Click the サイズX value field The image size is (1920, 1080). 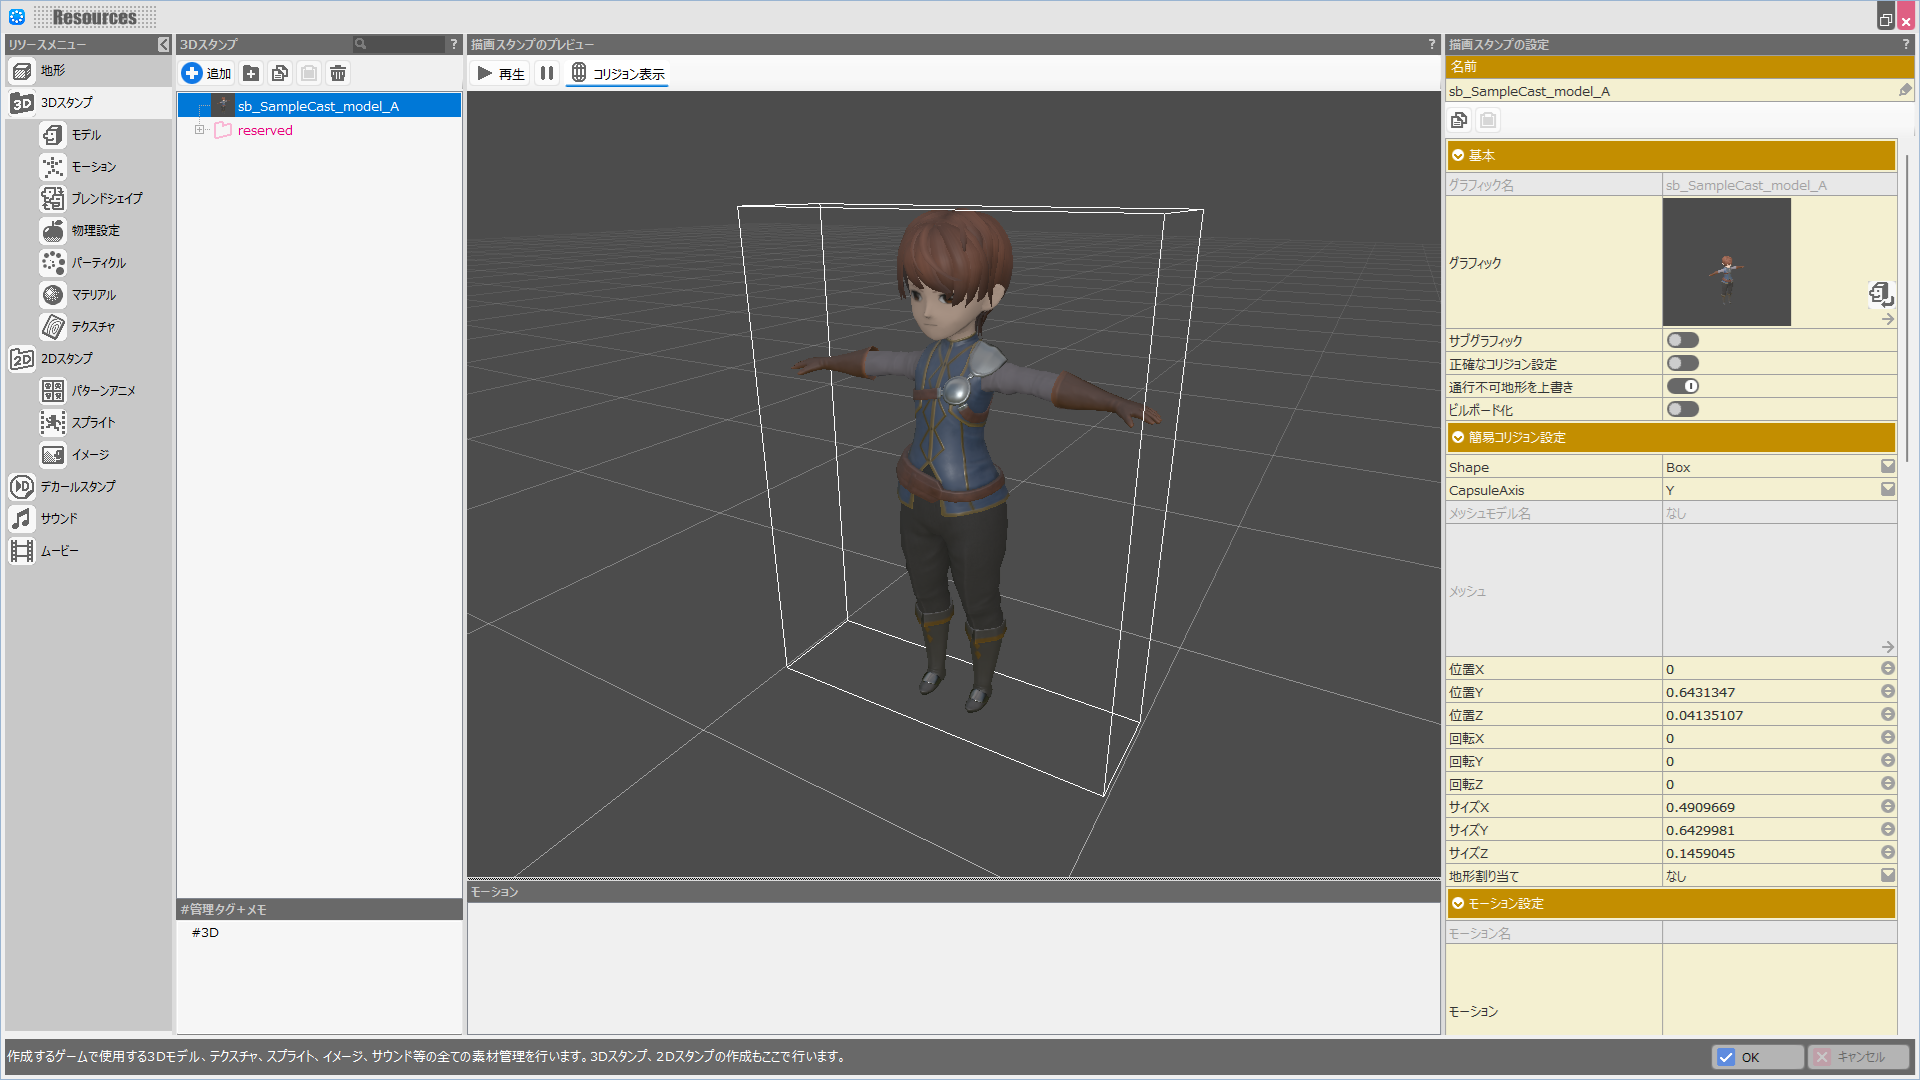(x=1770, y=807)
